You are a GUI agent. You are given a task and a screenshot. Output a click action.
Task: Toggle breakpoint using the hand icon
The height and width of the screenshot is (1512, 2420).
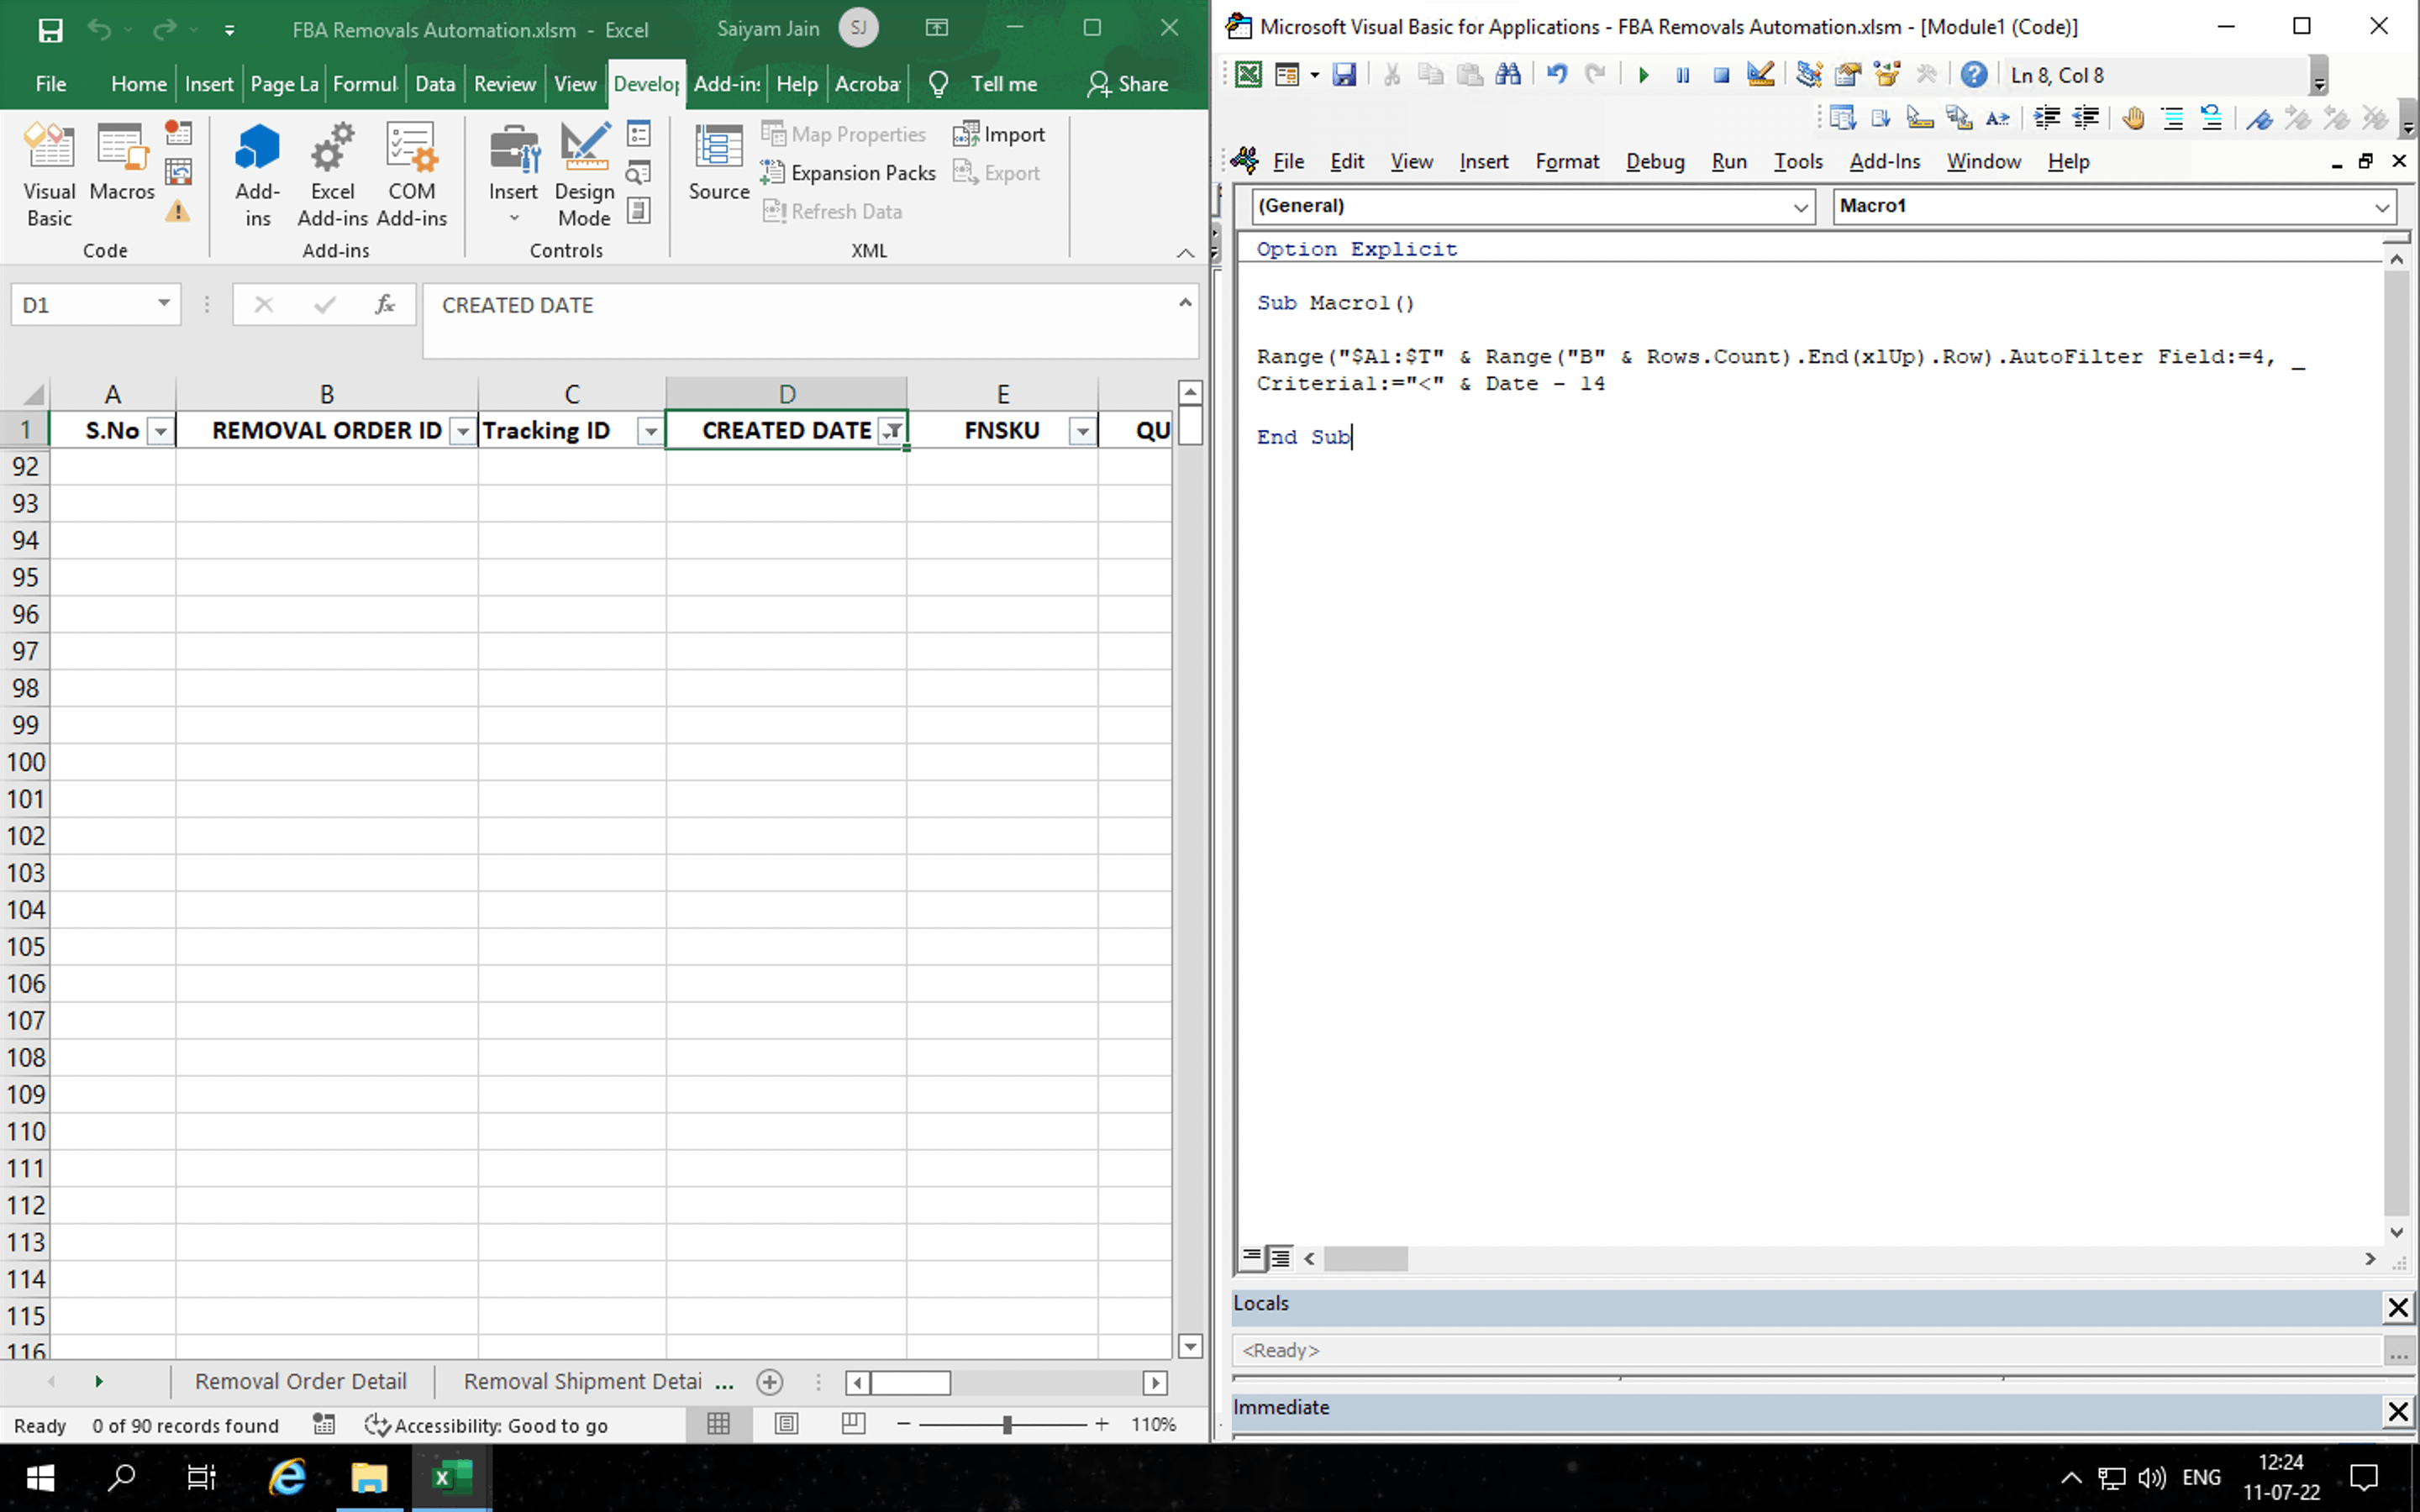pyautogui.click(x=2133, y=119)
